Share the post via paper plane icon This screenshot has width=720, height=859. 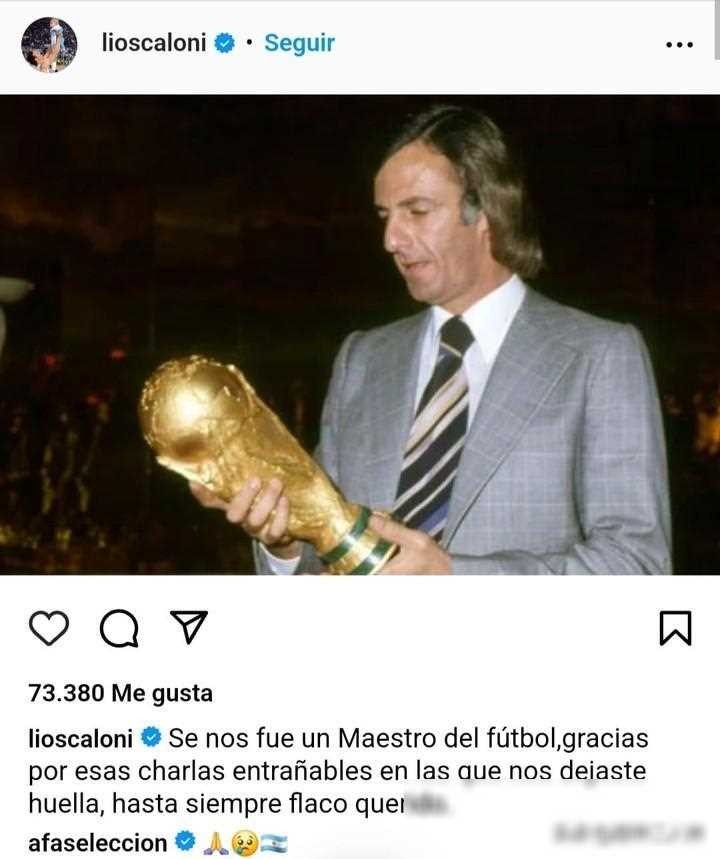[189, 626]
